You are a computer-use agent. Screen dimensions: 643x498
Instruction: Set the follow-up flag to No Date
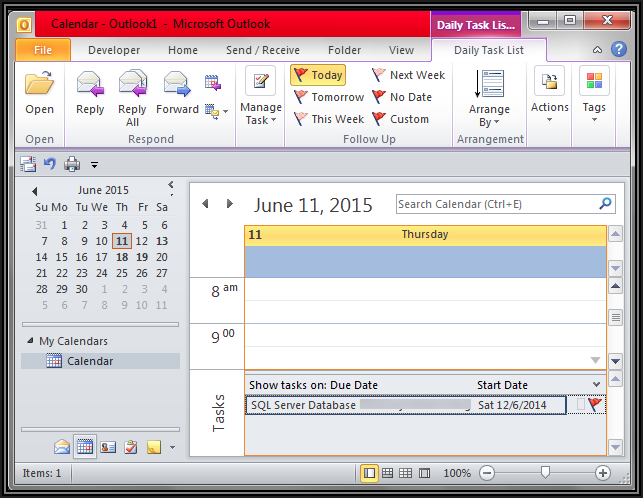click(x=402, y=97)
